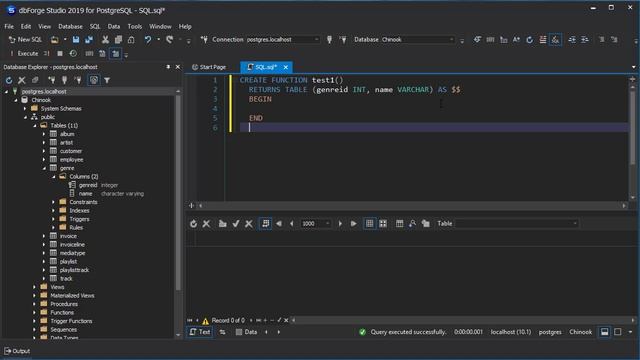
Task: Select the name column character varying
Action: tap(85, 194)
